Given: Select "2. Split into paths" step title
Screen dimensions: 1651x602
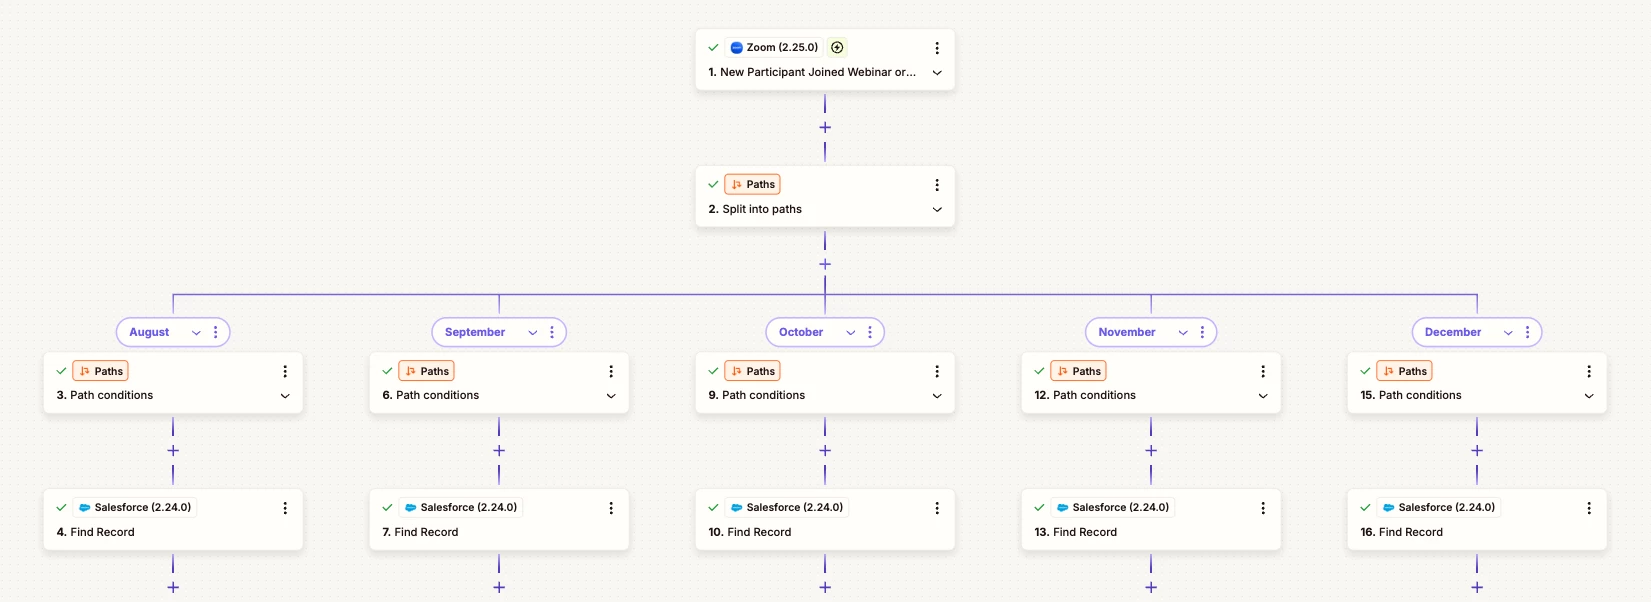Looking at the screenshot, I should coord(755,209).
